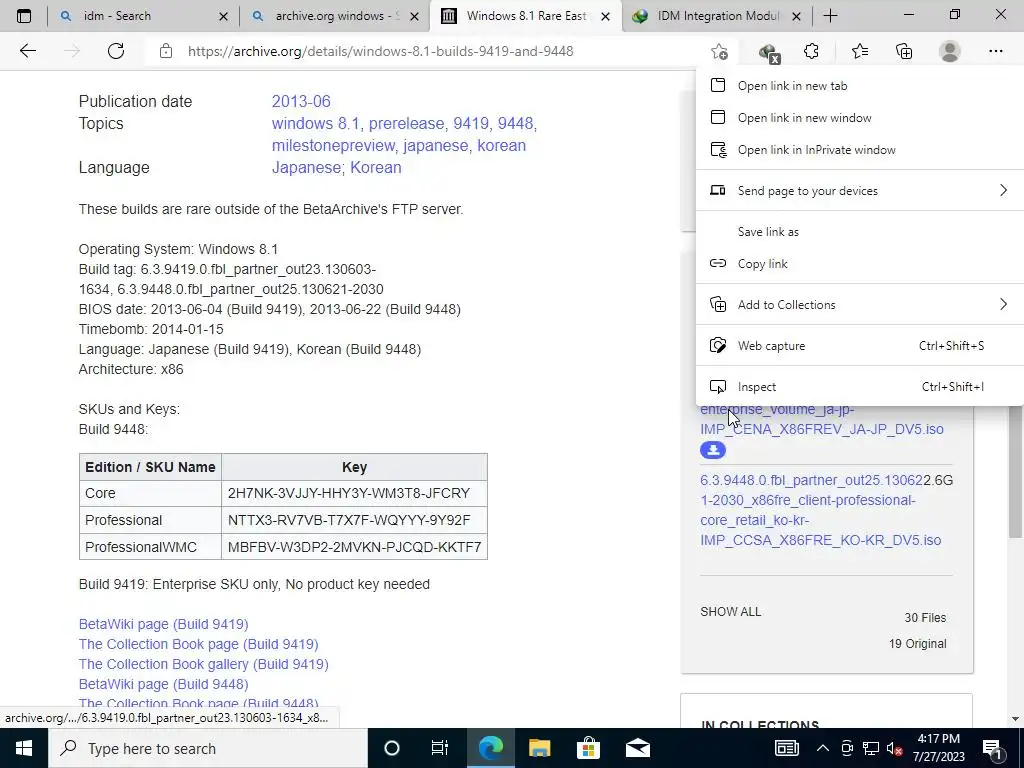This screenshot has height=768, width=1024.
Task: Click the muted volume tray icon
Action: click(895, 748)
